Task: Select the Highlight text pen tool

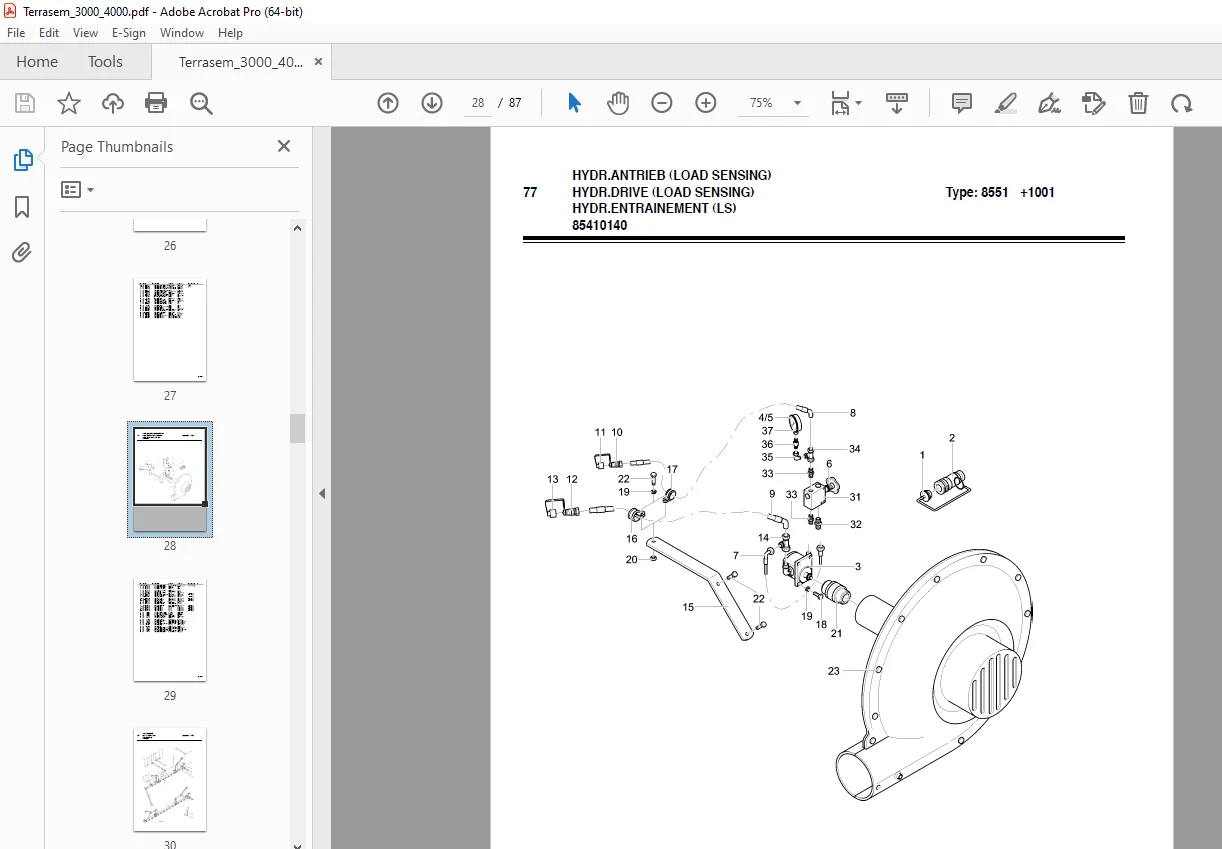Action: point(1006,103)
